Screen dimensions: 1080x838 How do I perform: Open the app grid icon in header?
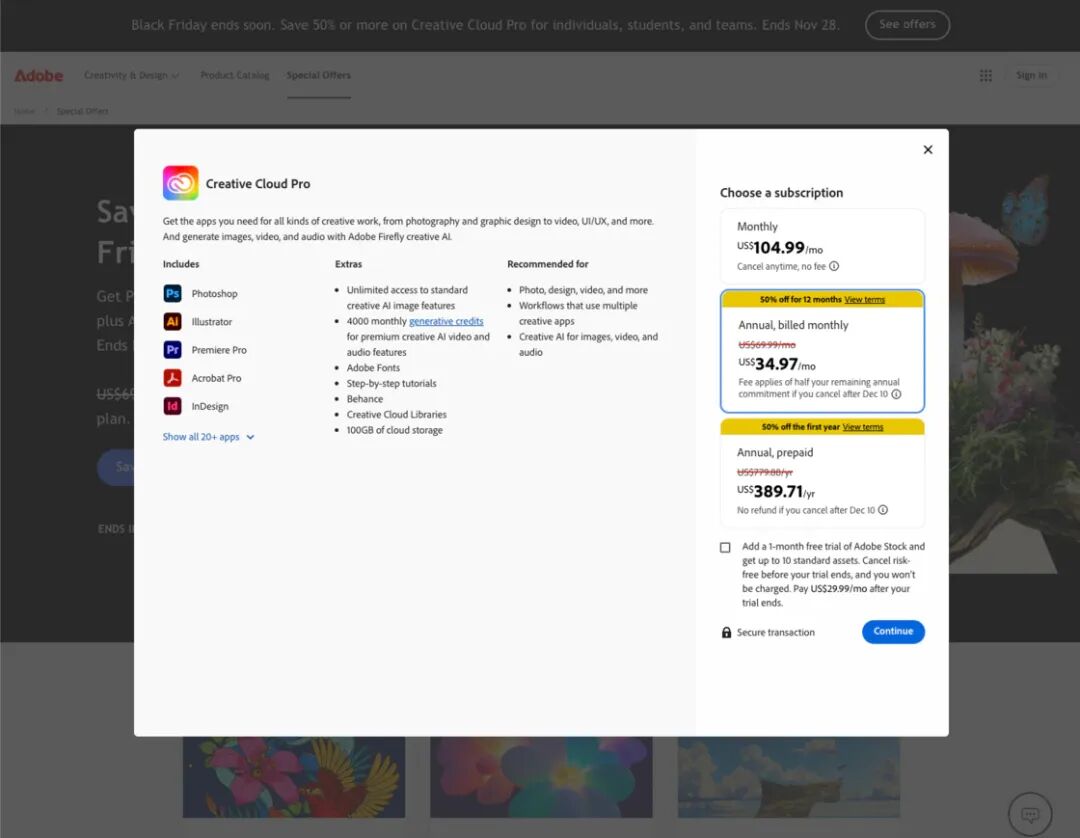(x=986, y=76)
